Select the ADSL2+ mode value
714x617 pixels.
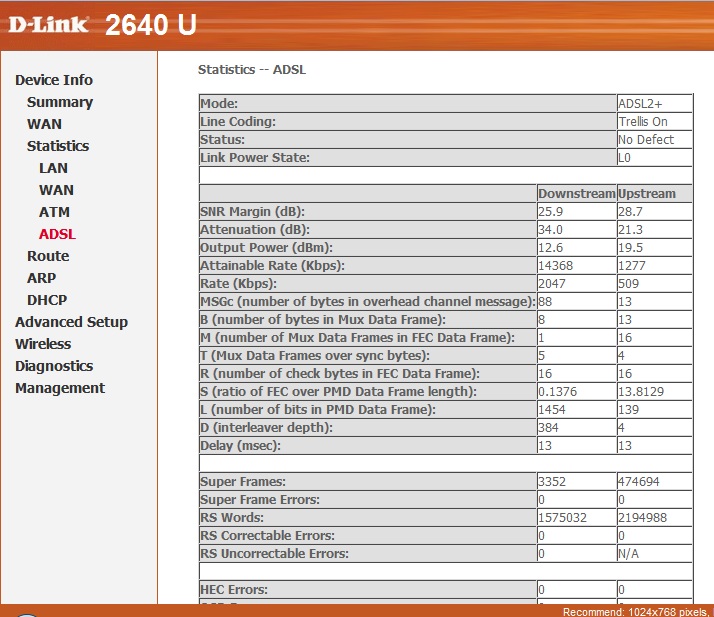coord(640,104)
